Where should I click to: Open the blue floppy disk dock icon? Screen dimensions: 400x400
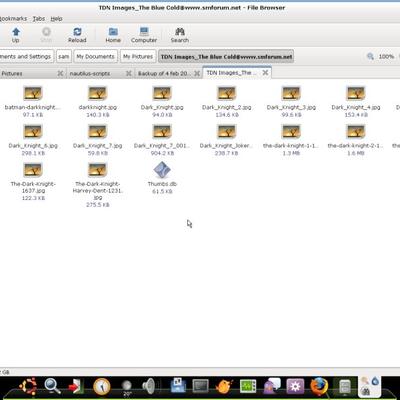[178, 386]
